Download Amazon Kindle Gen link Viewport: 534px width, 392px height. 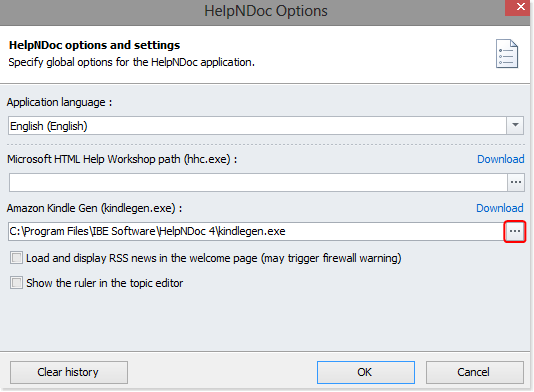pyautogui.click(x=500, y=208)
